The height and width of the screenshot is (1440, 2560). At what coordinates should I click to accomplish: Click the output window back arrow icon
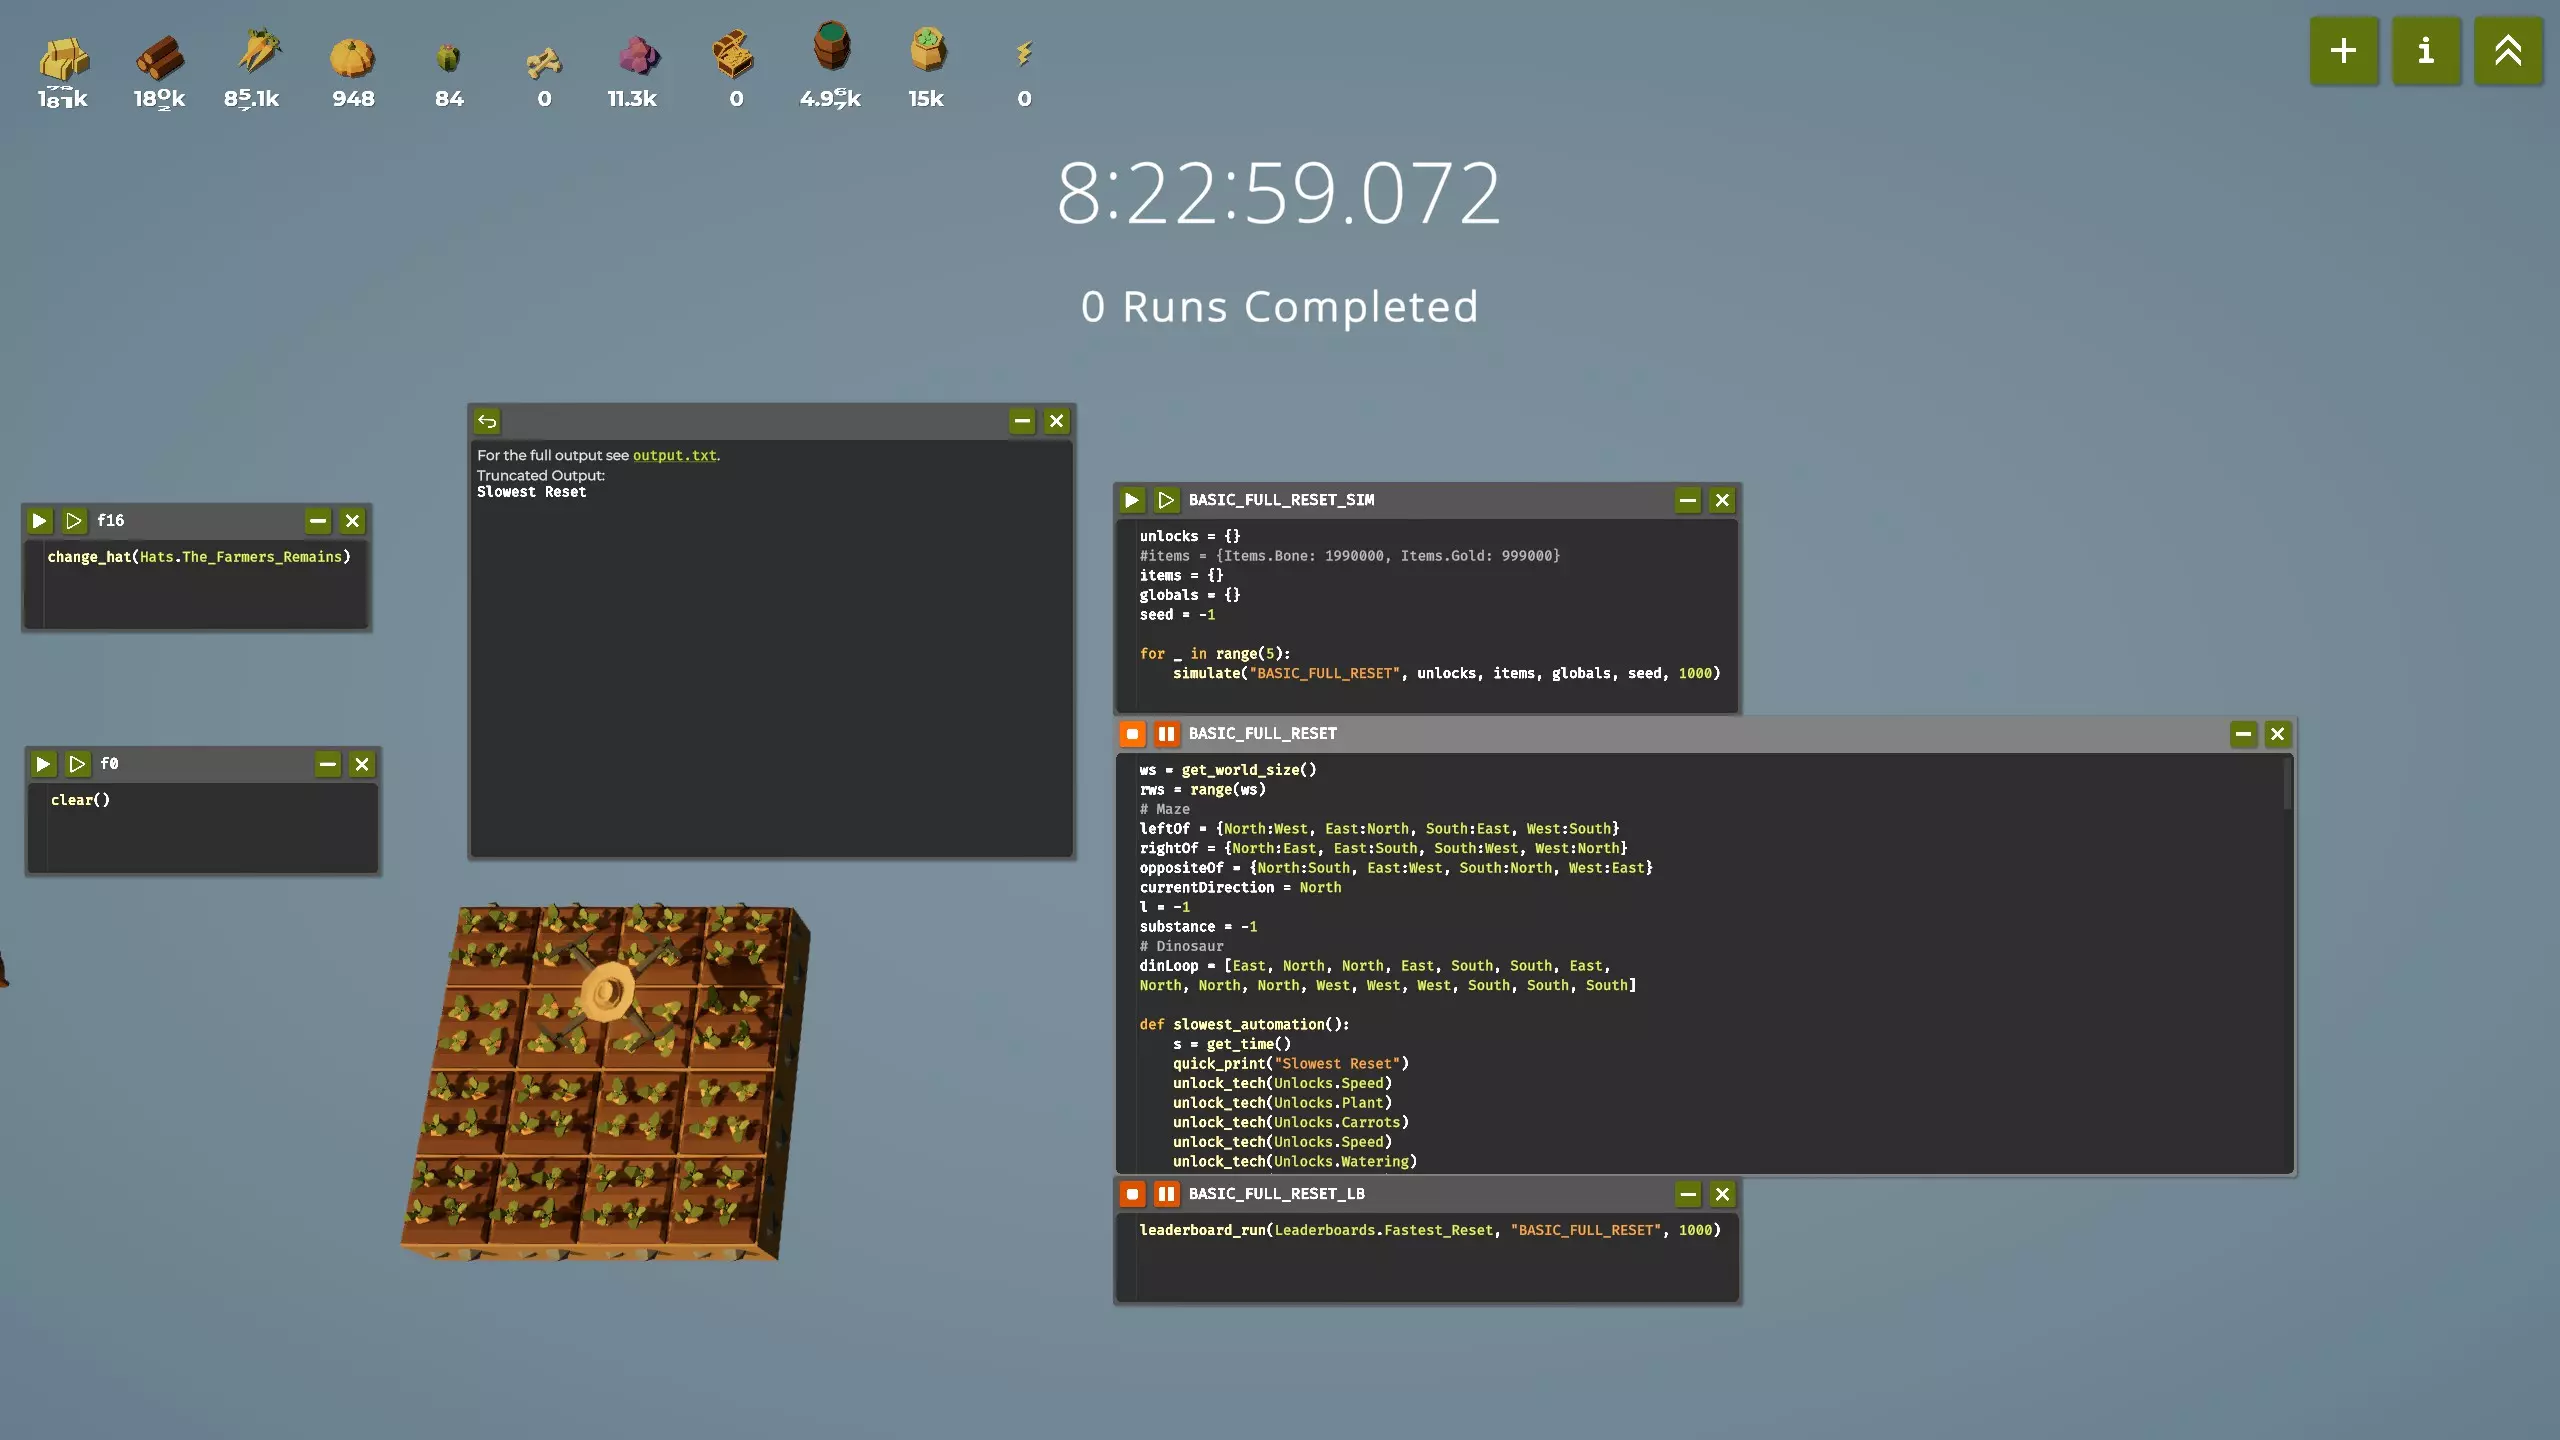[487, 422]
